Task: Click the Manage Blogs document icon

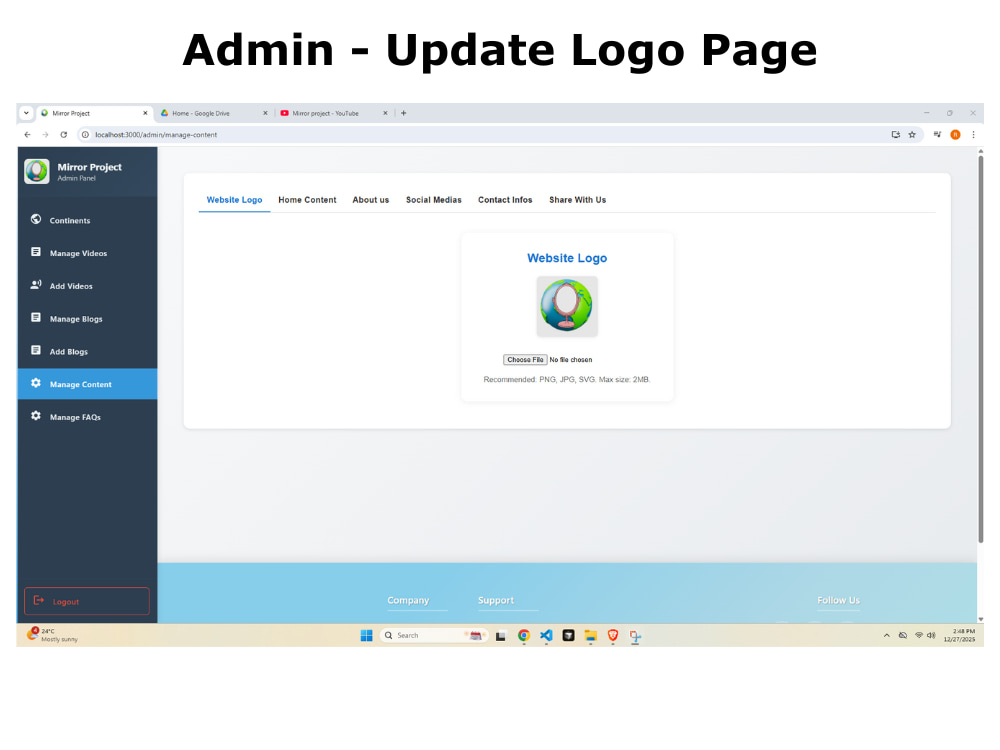Action: coord(36,318)
